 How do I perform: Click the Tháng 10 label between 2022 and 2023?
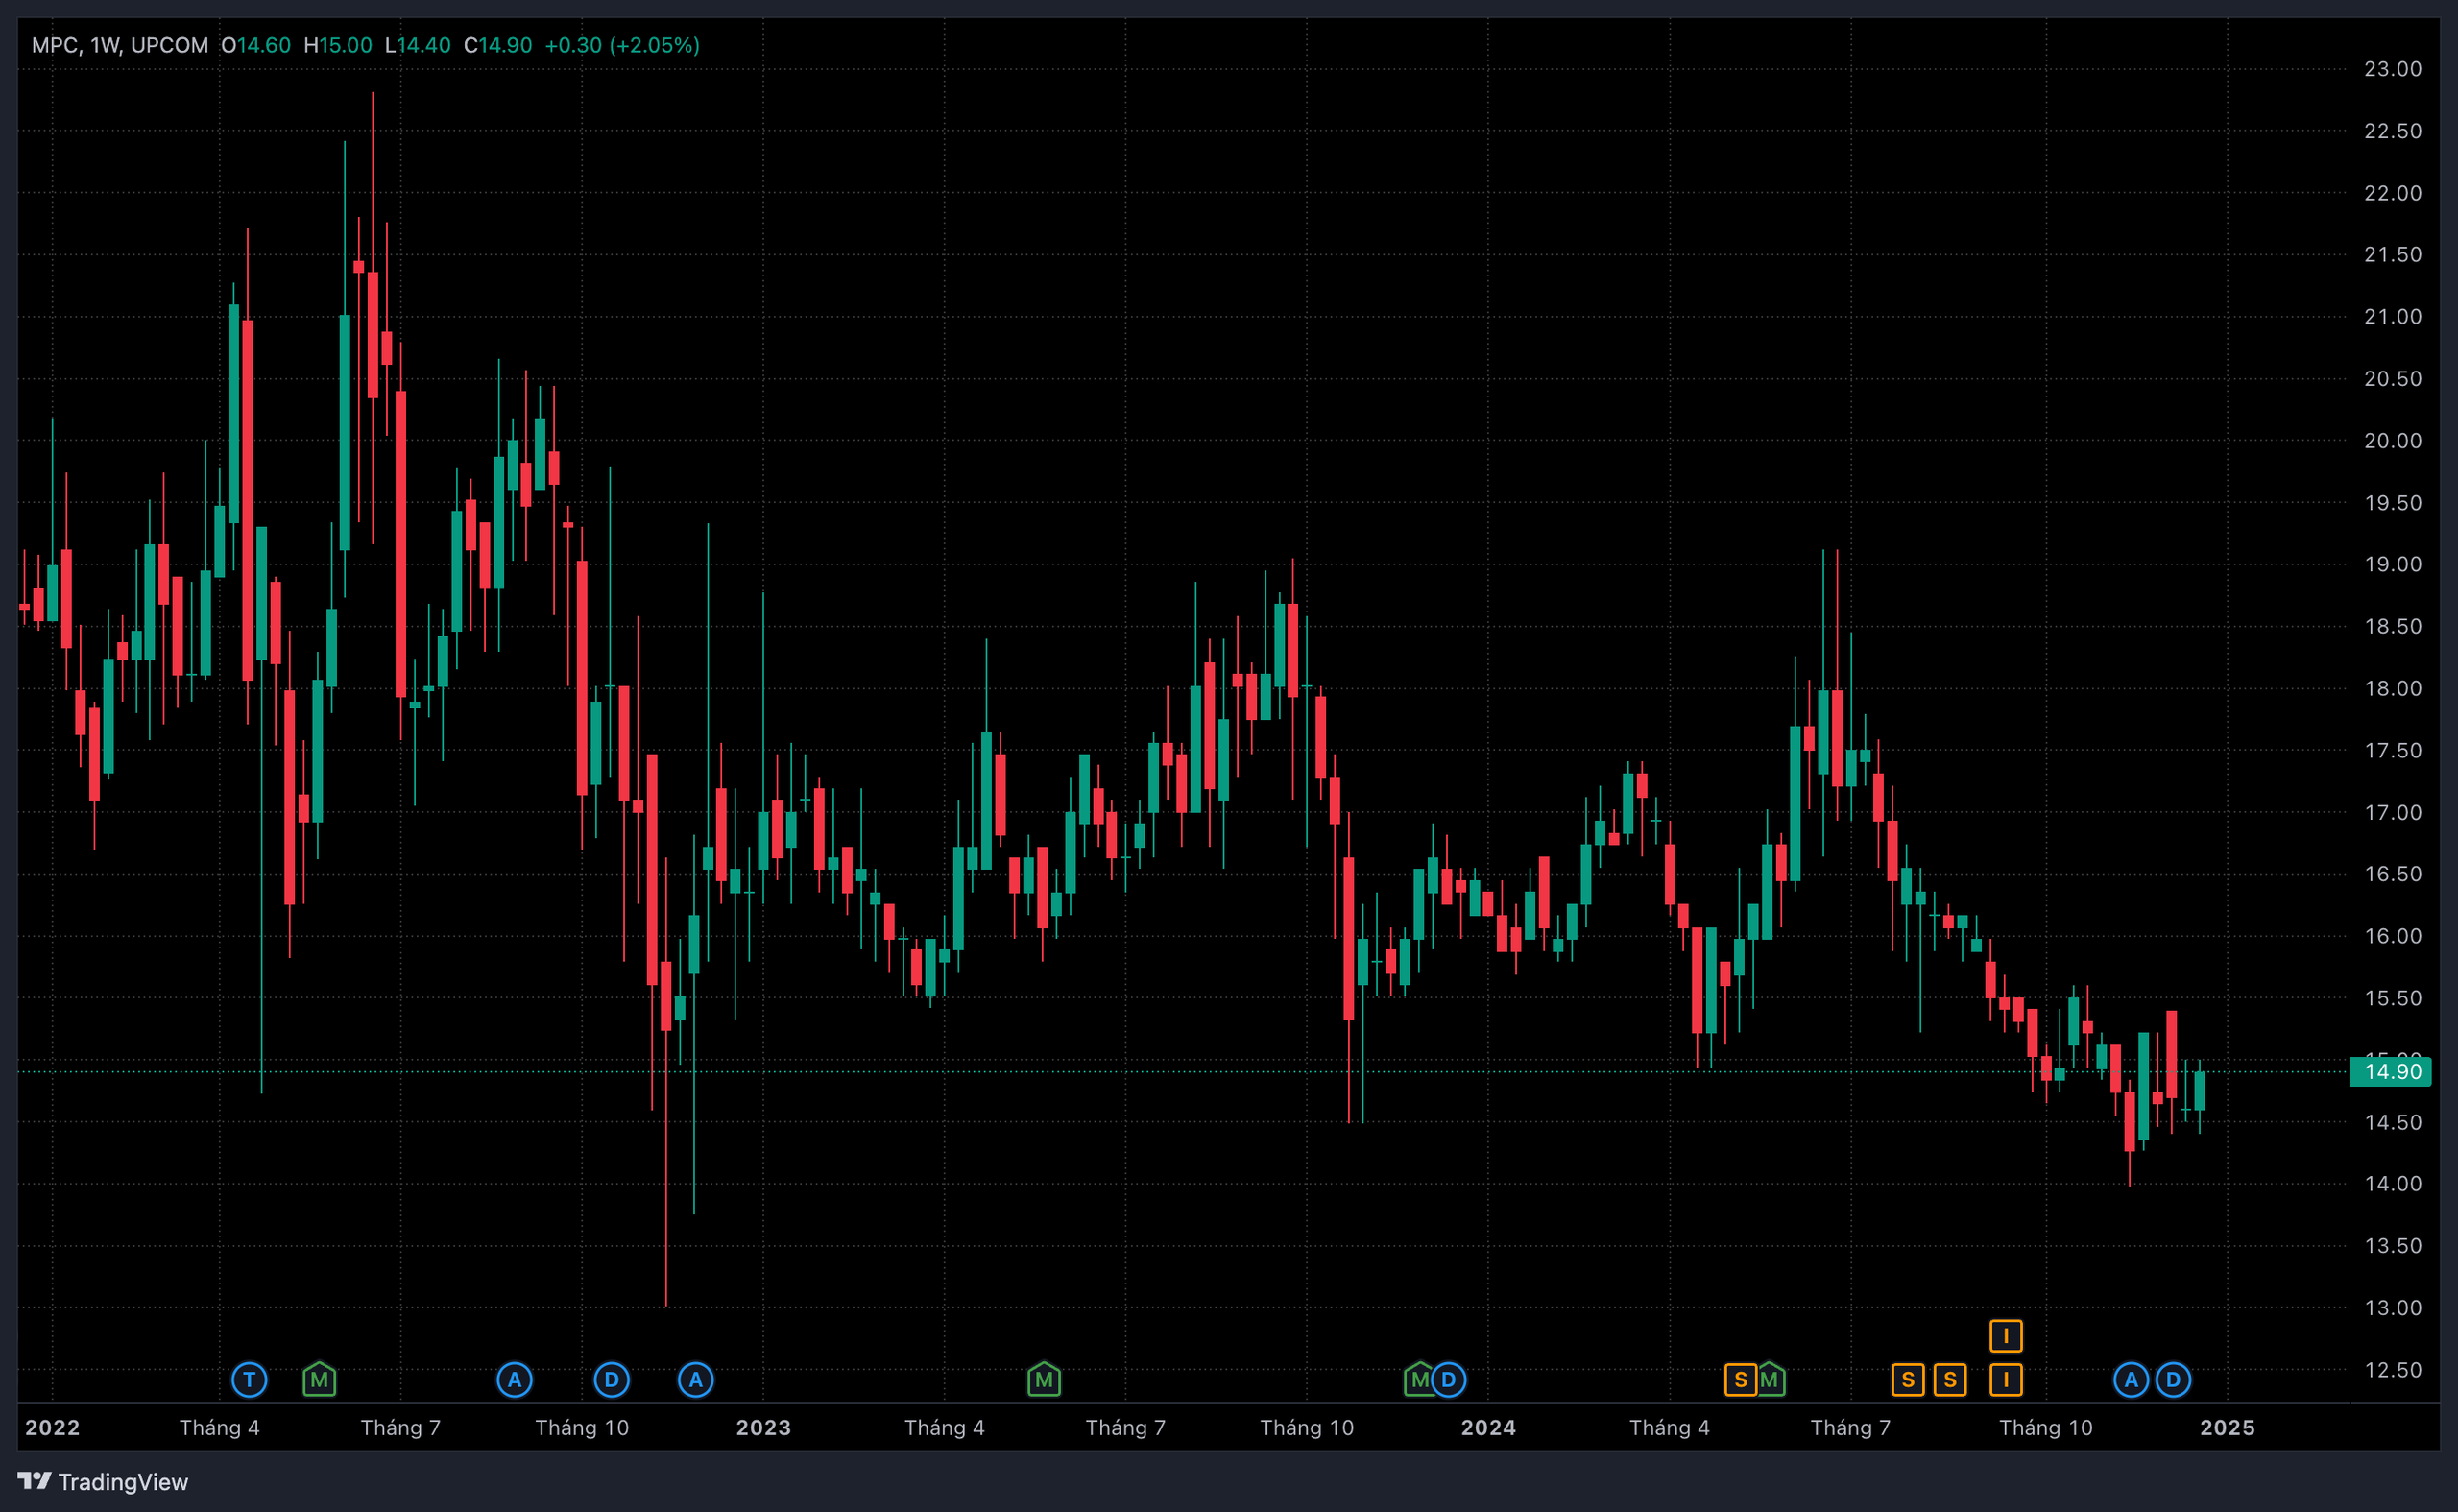pos(581,1428)
